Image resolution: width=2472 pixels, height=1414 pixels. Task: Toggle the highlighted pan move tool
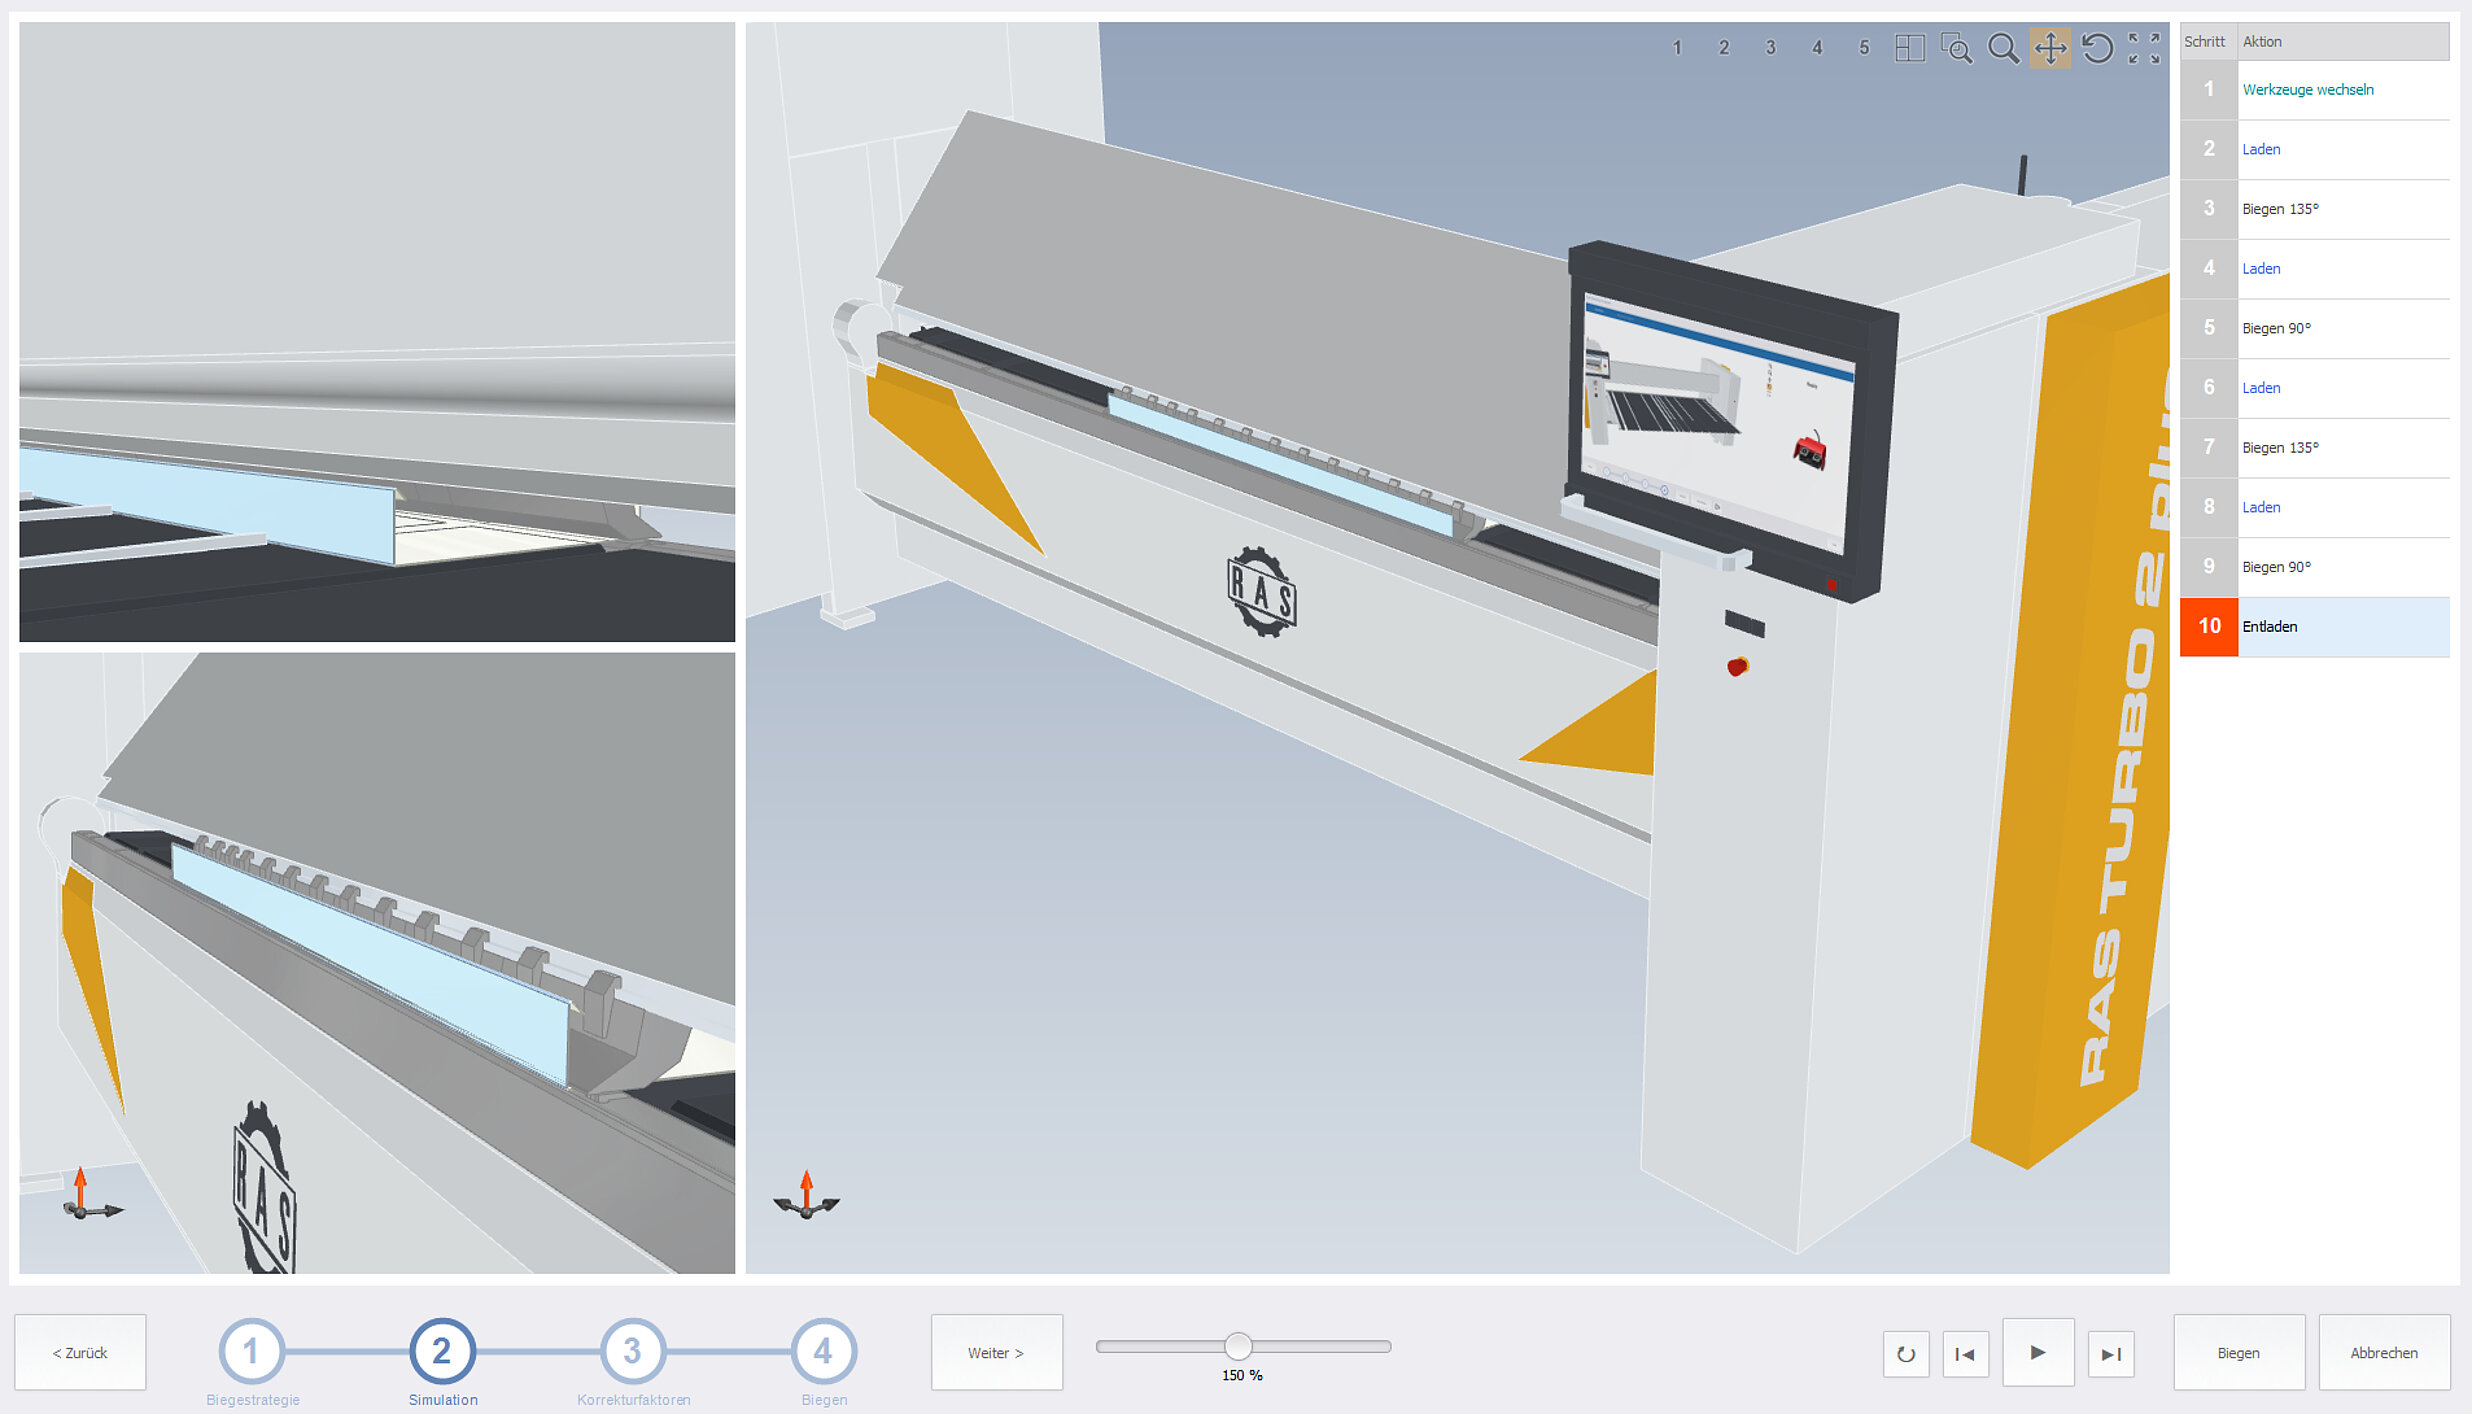[x=2050, y=48]
